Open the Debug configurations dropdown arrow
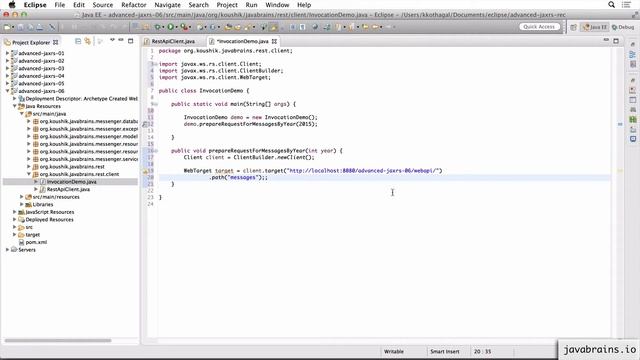This screenshot has height=360, width=640. 163,28
